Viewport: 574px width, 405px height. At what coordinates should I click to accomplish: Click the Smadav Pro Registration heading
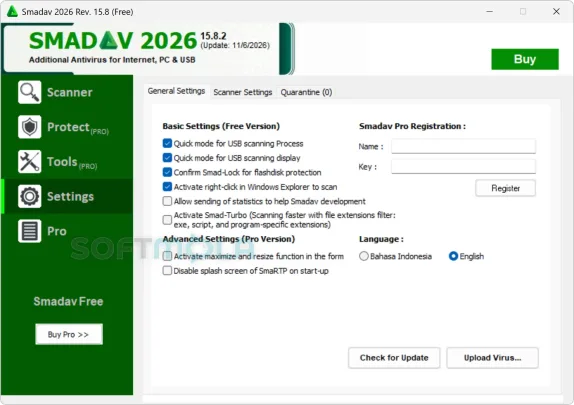pos(413,126)
